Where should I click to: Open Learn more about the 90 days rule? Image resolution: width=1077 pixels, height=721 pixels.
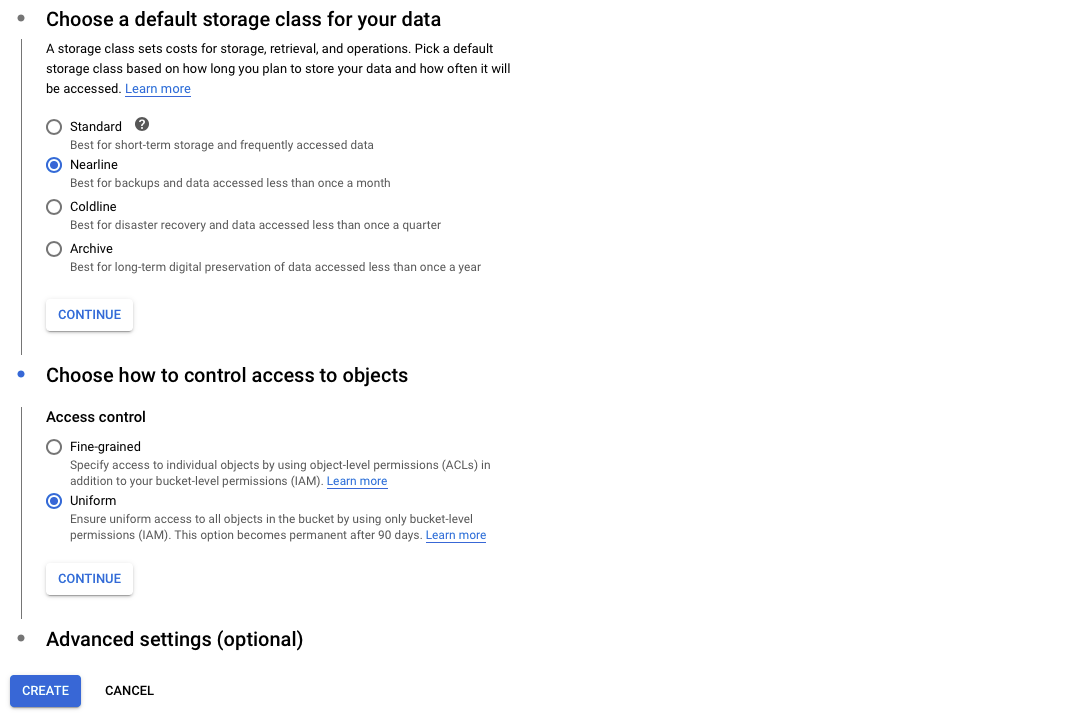[x=456, y=535]
